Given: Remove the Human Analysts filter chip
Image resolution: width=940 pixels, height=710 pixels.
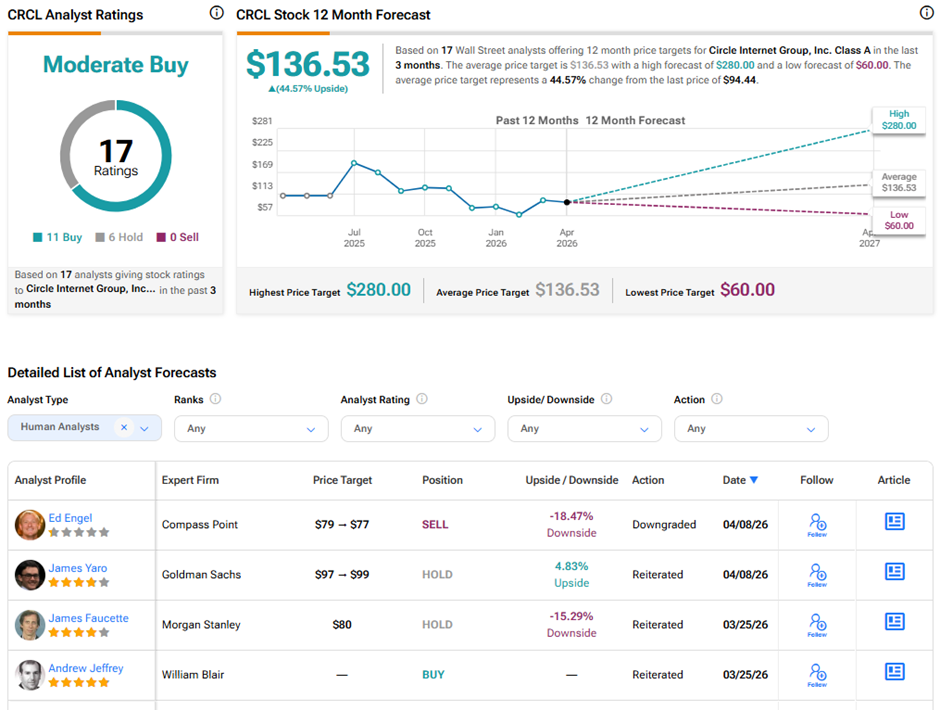Looking at the screenshot, I should (x=124, y=427).
